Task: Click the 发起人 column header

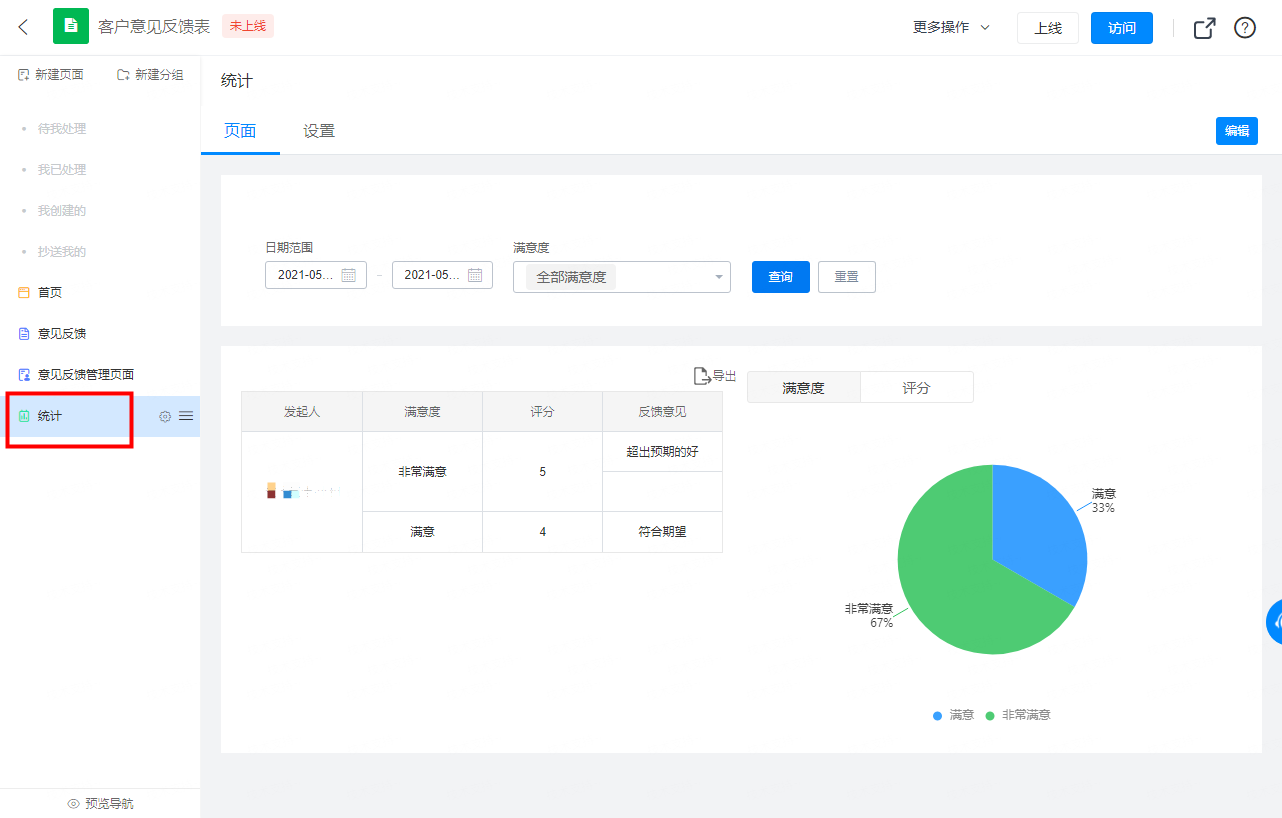Action: pos(302,412)
